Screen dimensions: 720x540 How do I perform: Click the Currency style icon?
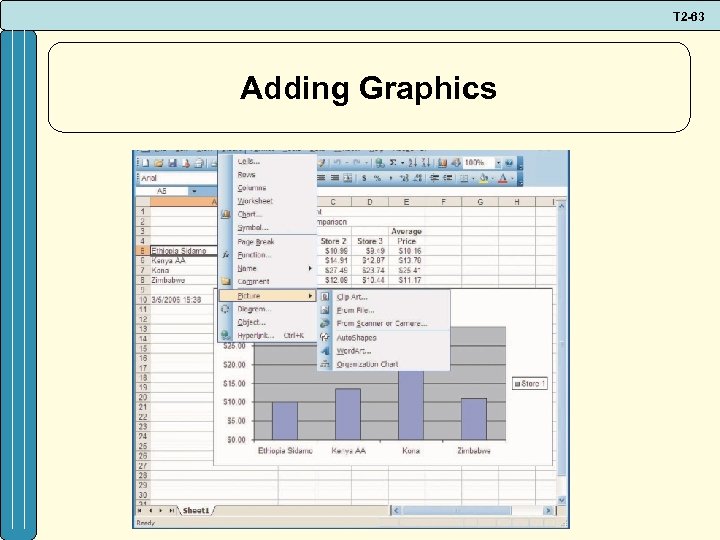364,178
